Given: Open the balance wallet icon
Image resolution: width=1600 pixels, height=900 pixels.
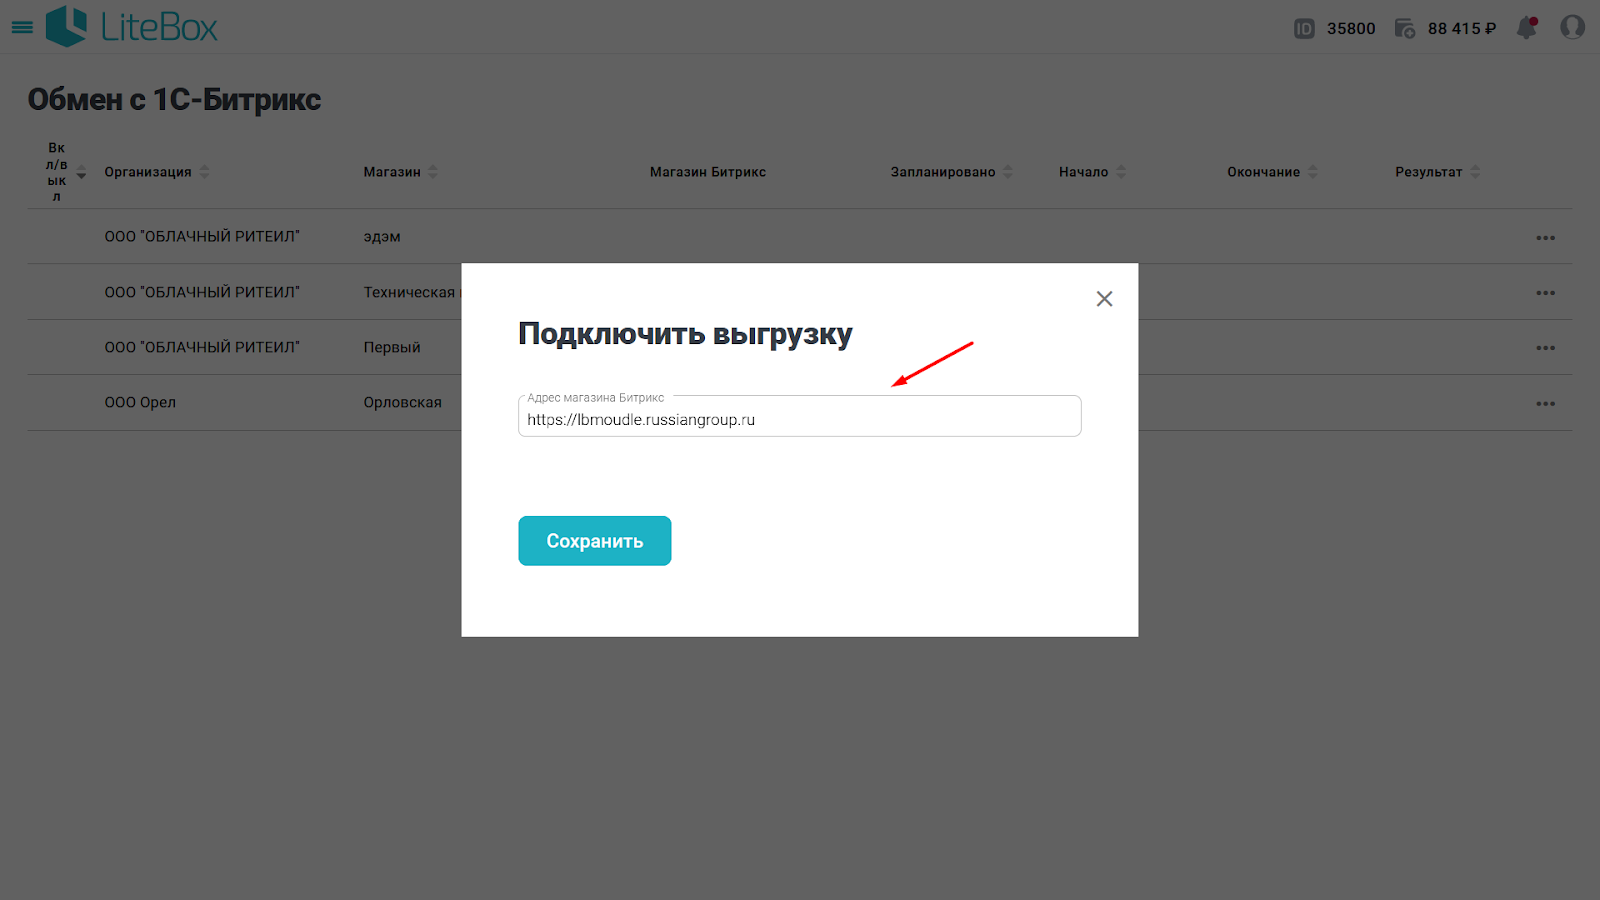Looking at the screenshot, I should 1405,29.
